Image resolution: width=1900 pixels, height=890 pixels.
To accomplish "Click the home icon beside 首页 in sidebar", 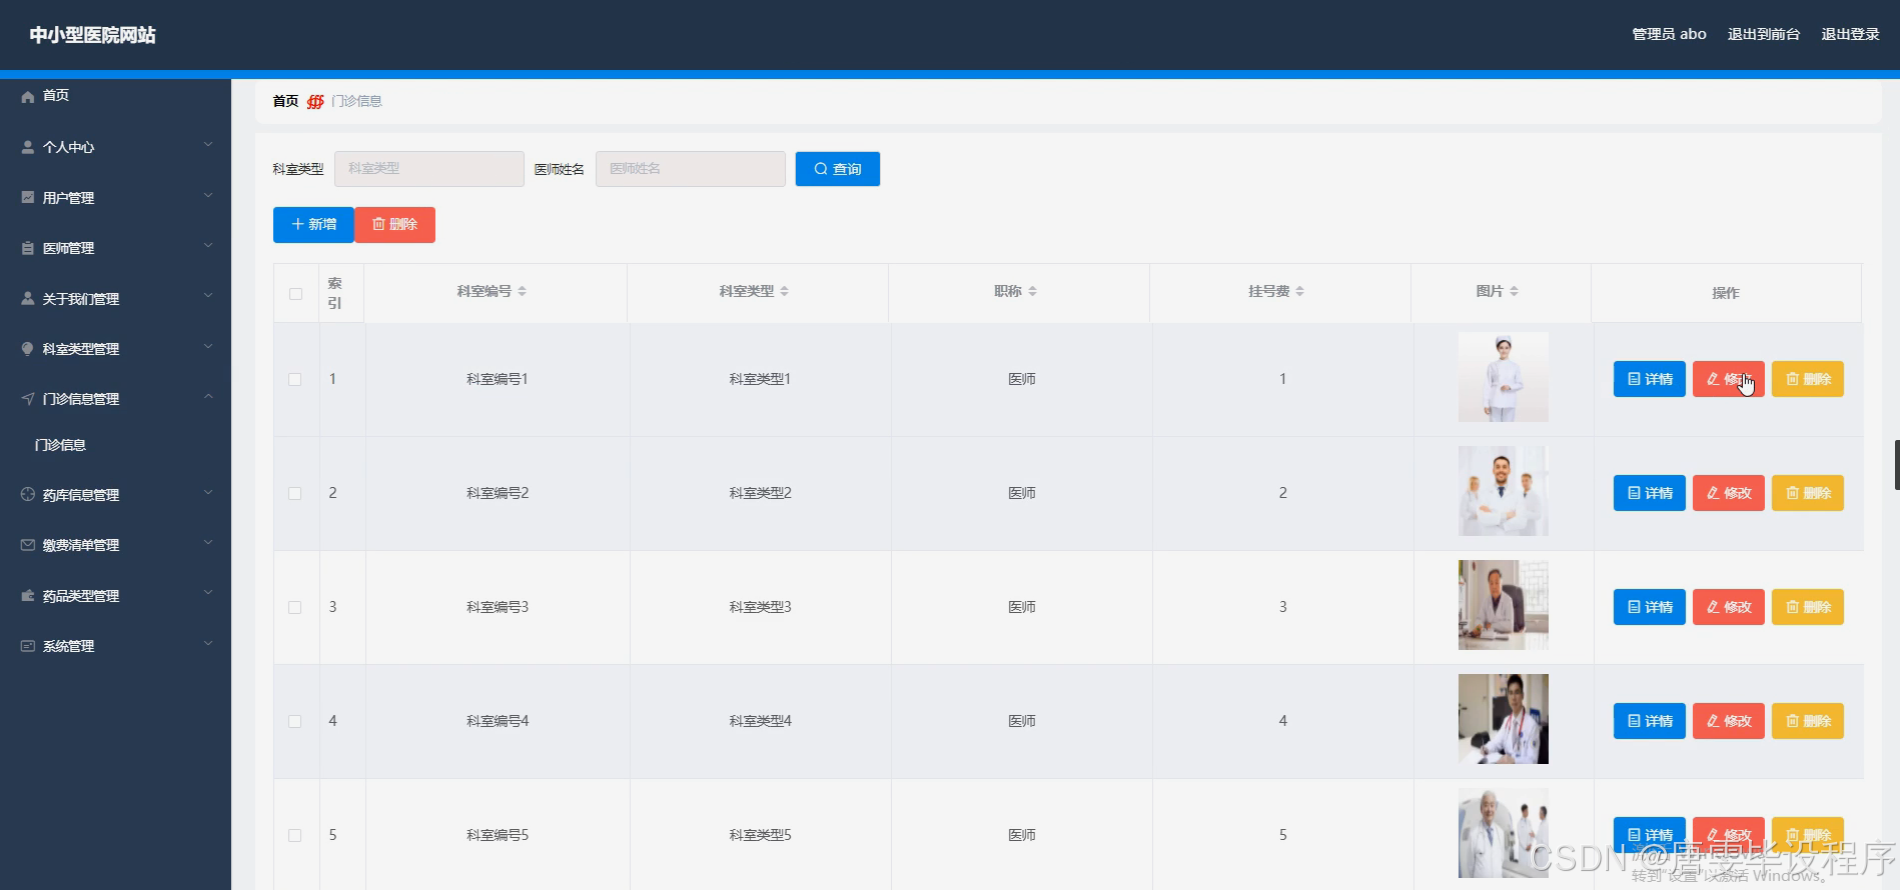I will (x=28, y=96).
